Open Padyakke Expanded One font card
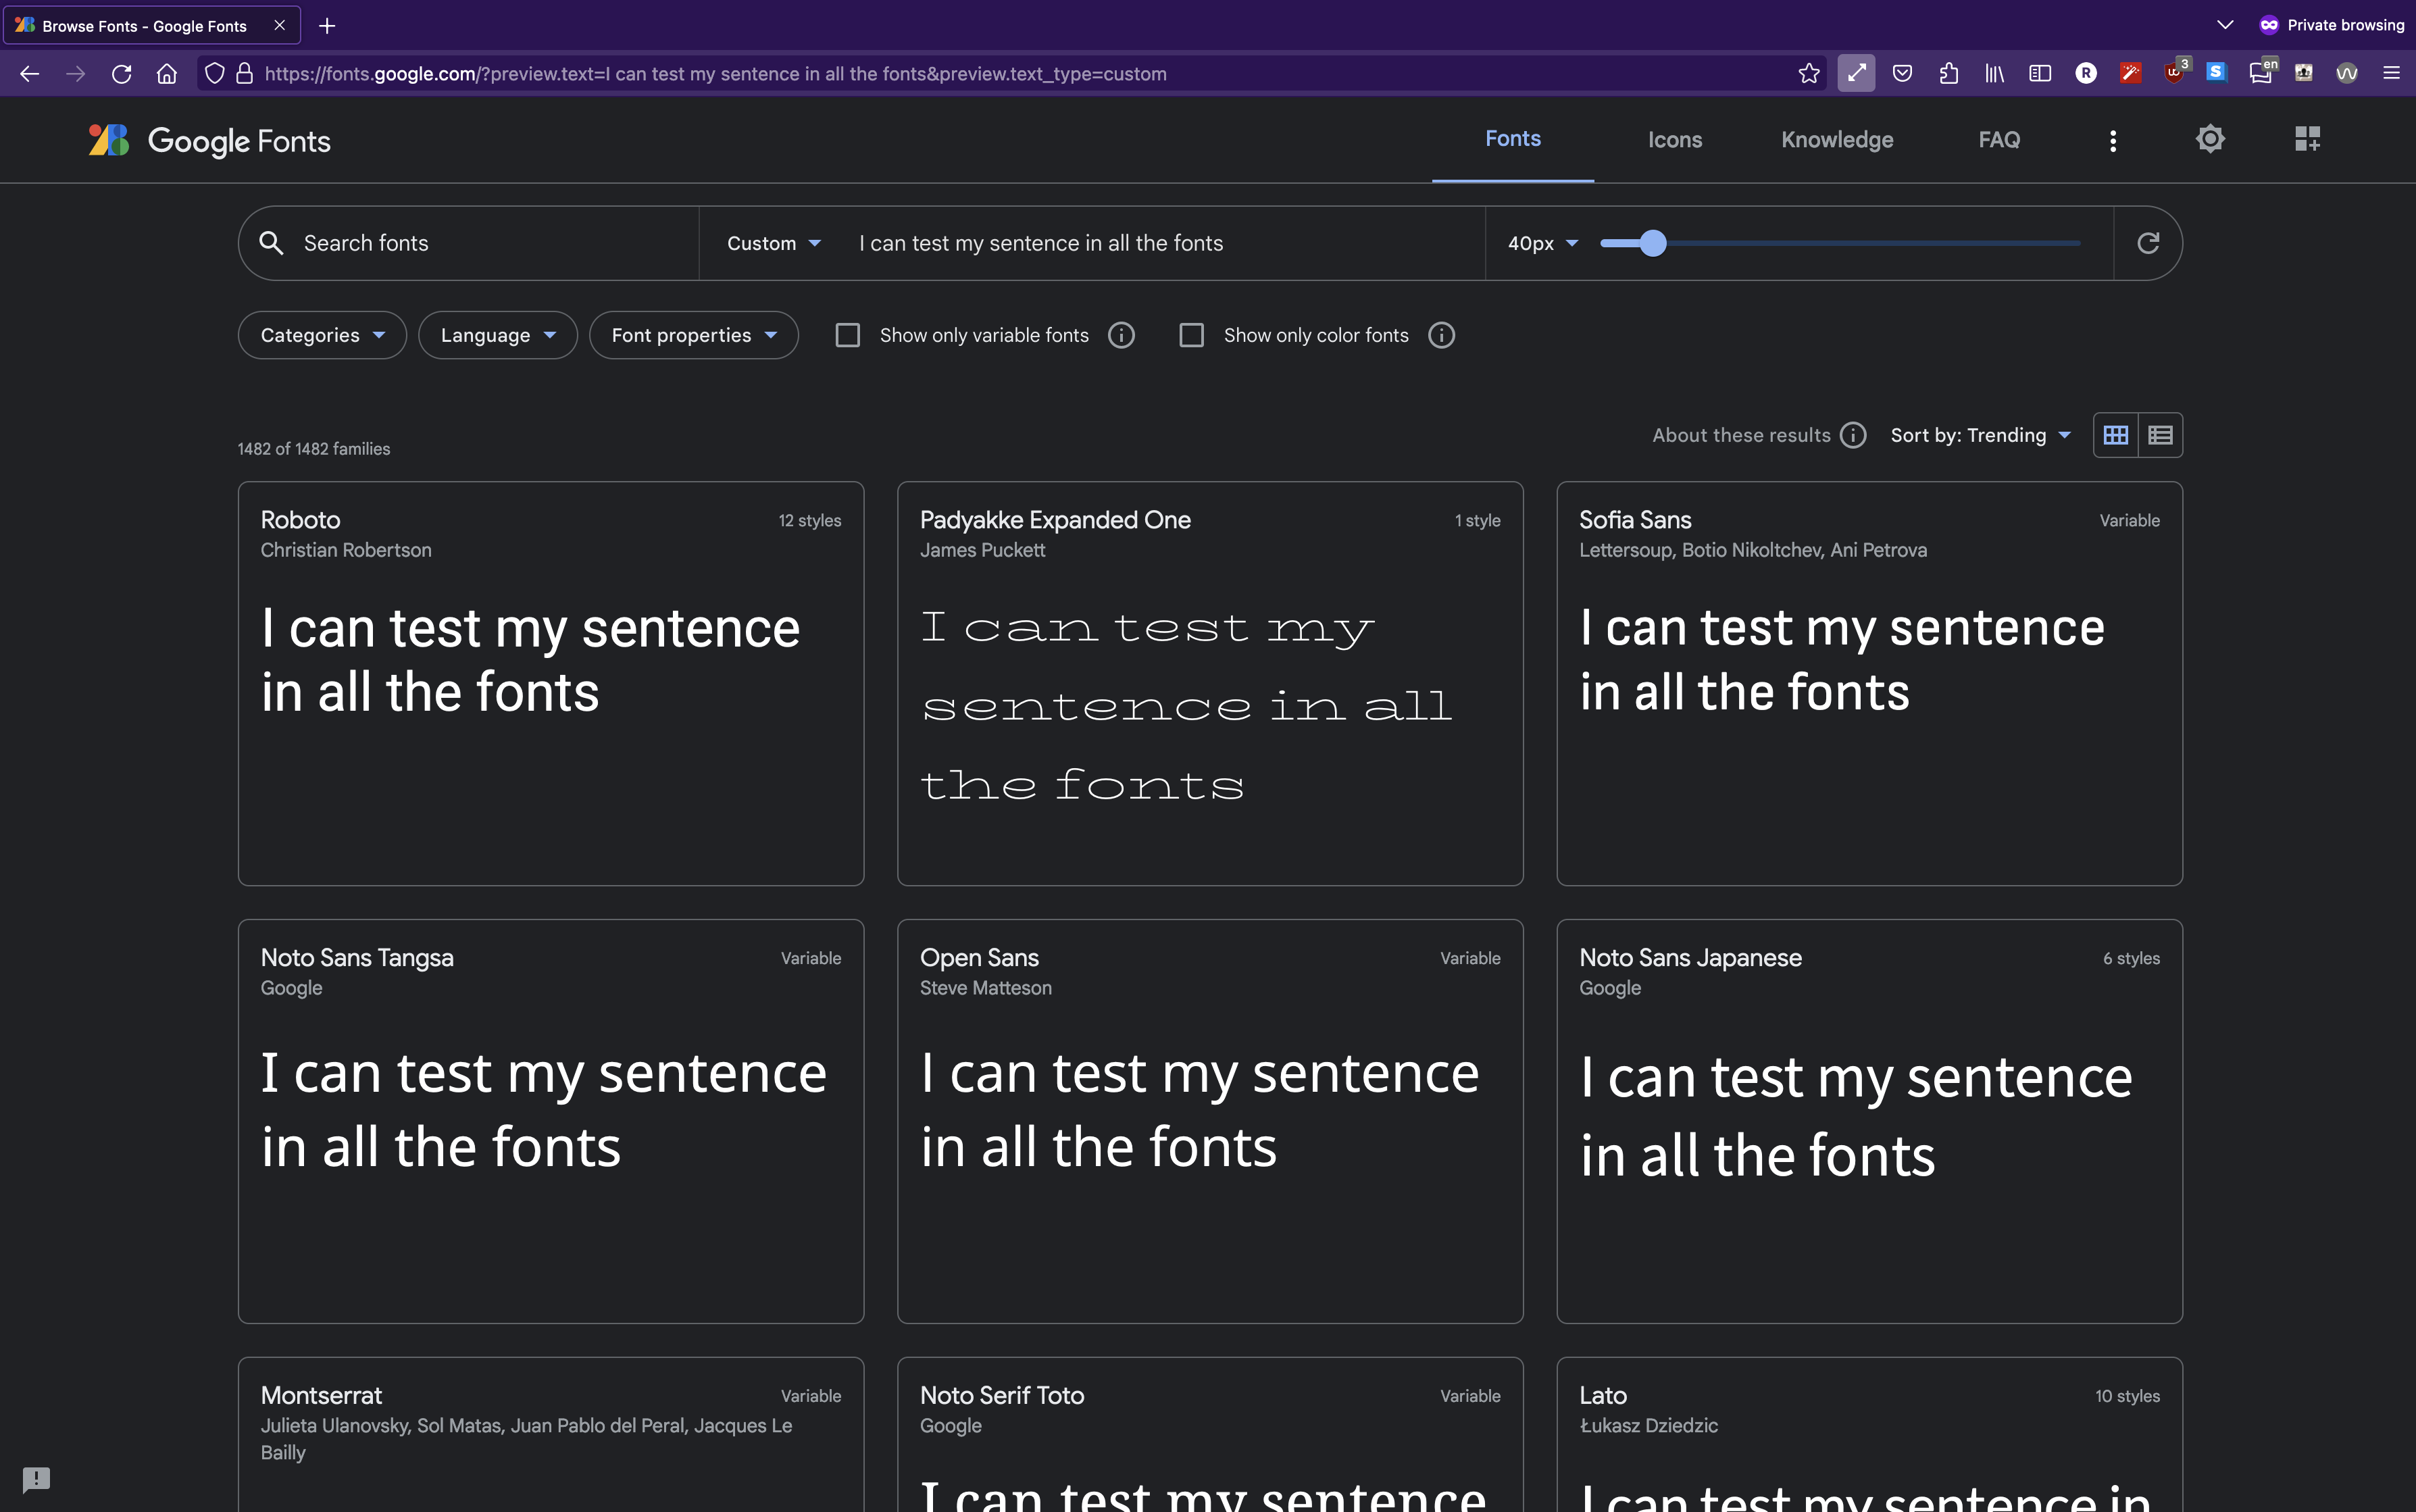Screen dimensions: 2416x1512 coord(1210,683)
